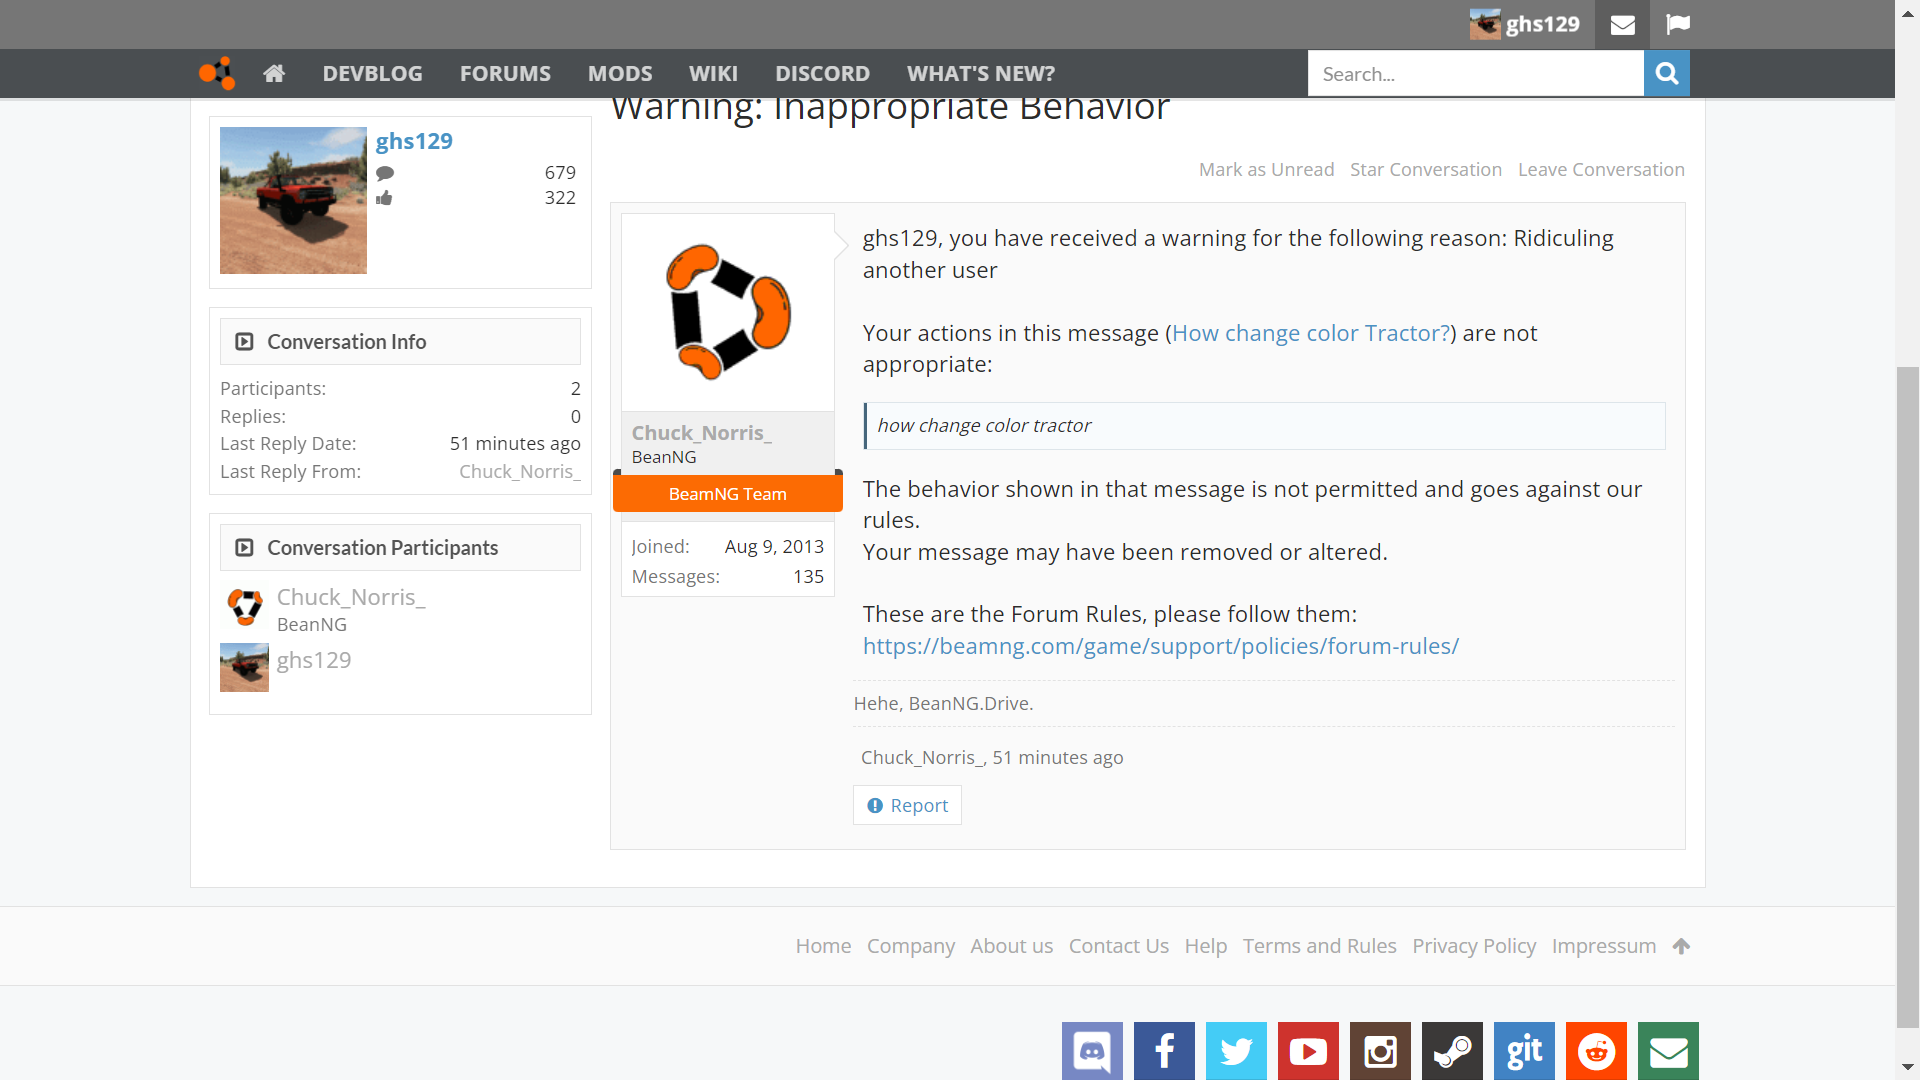Collapse the Conversation Participants panel
The width and height of the screenshot is (1920, 1080).
tap(244, 548)
